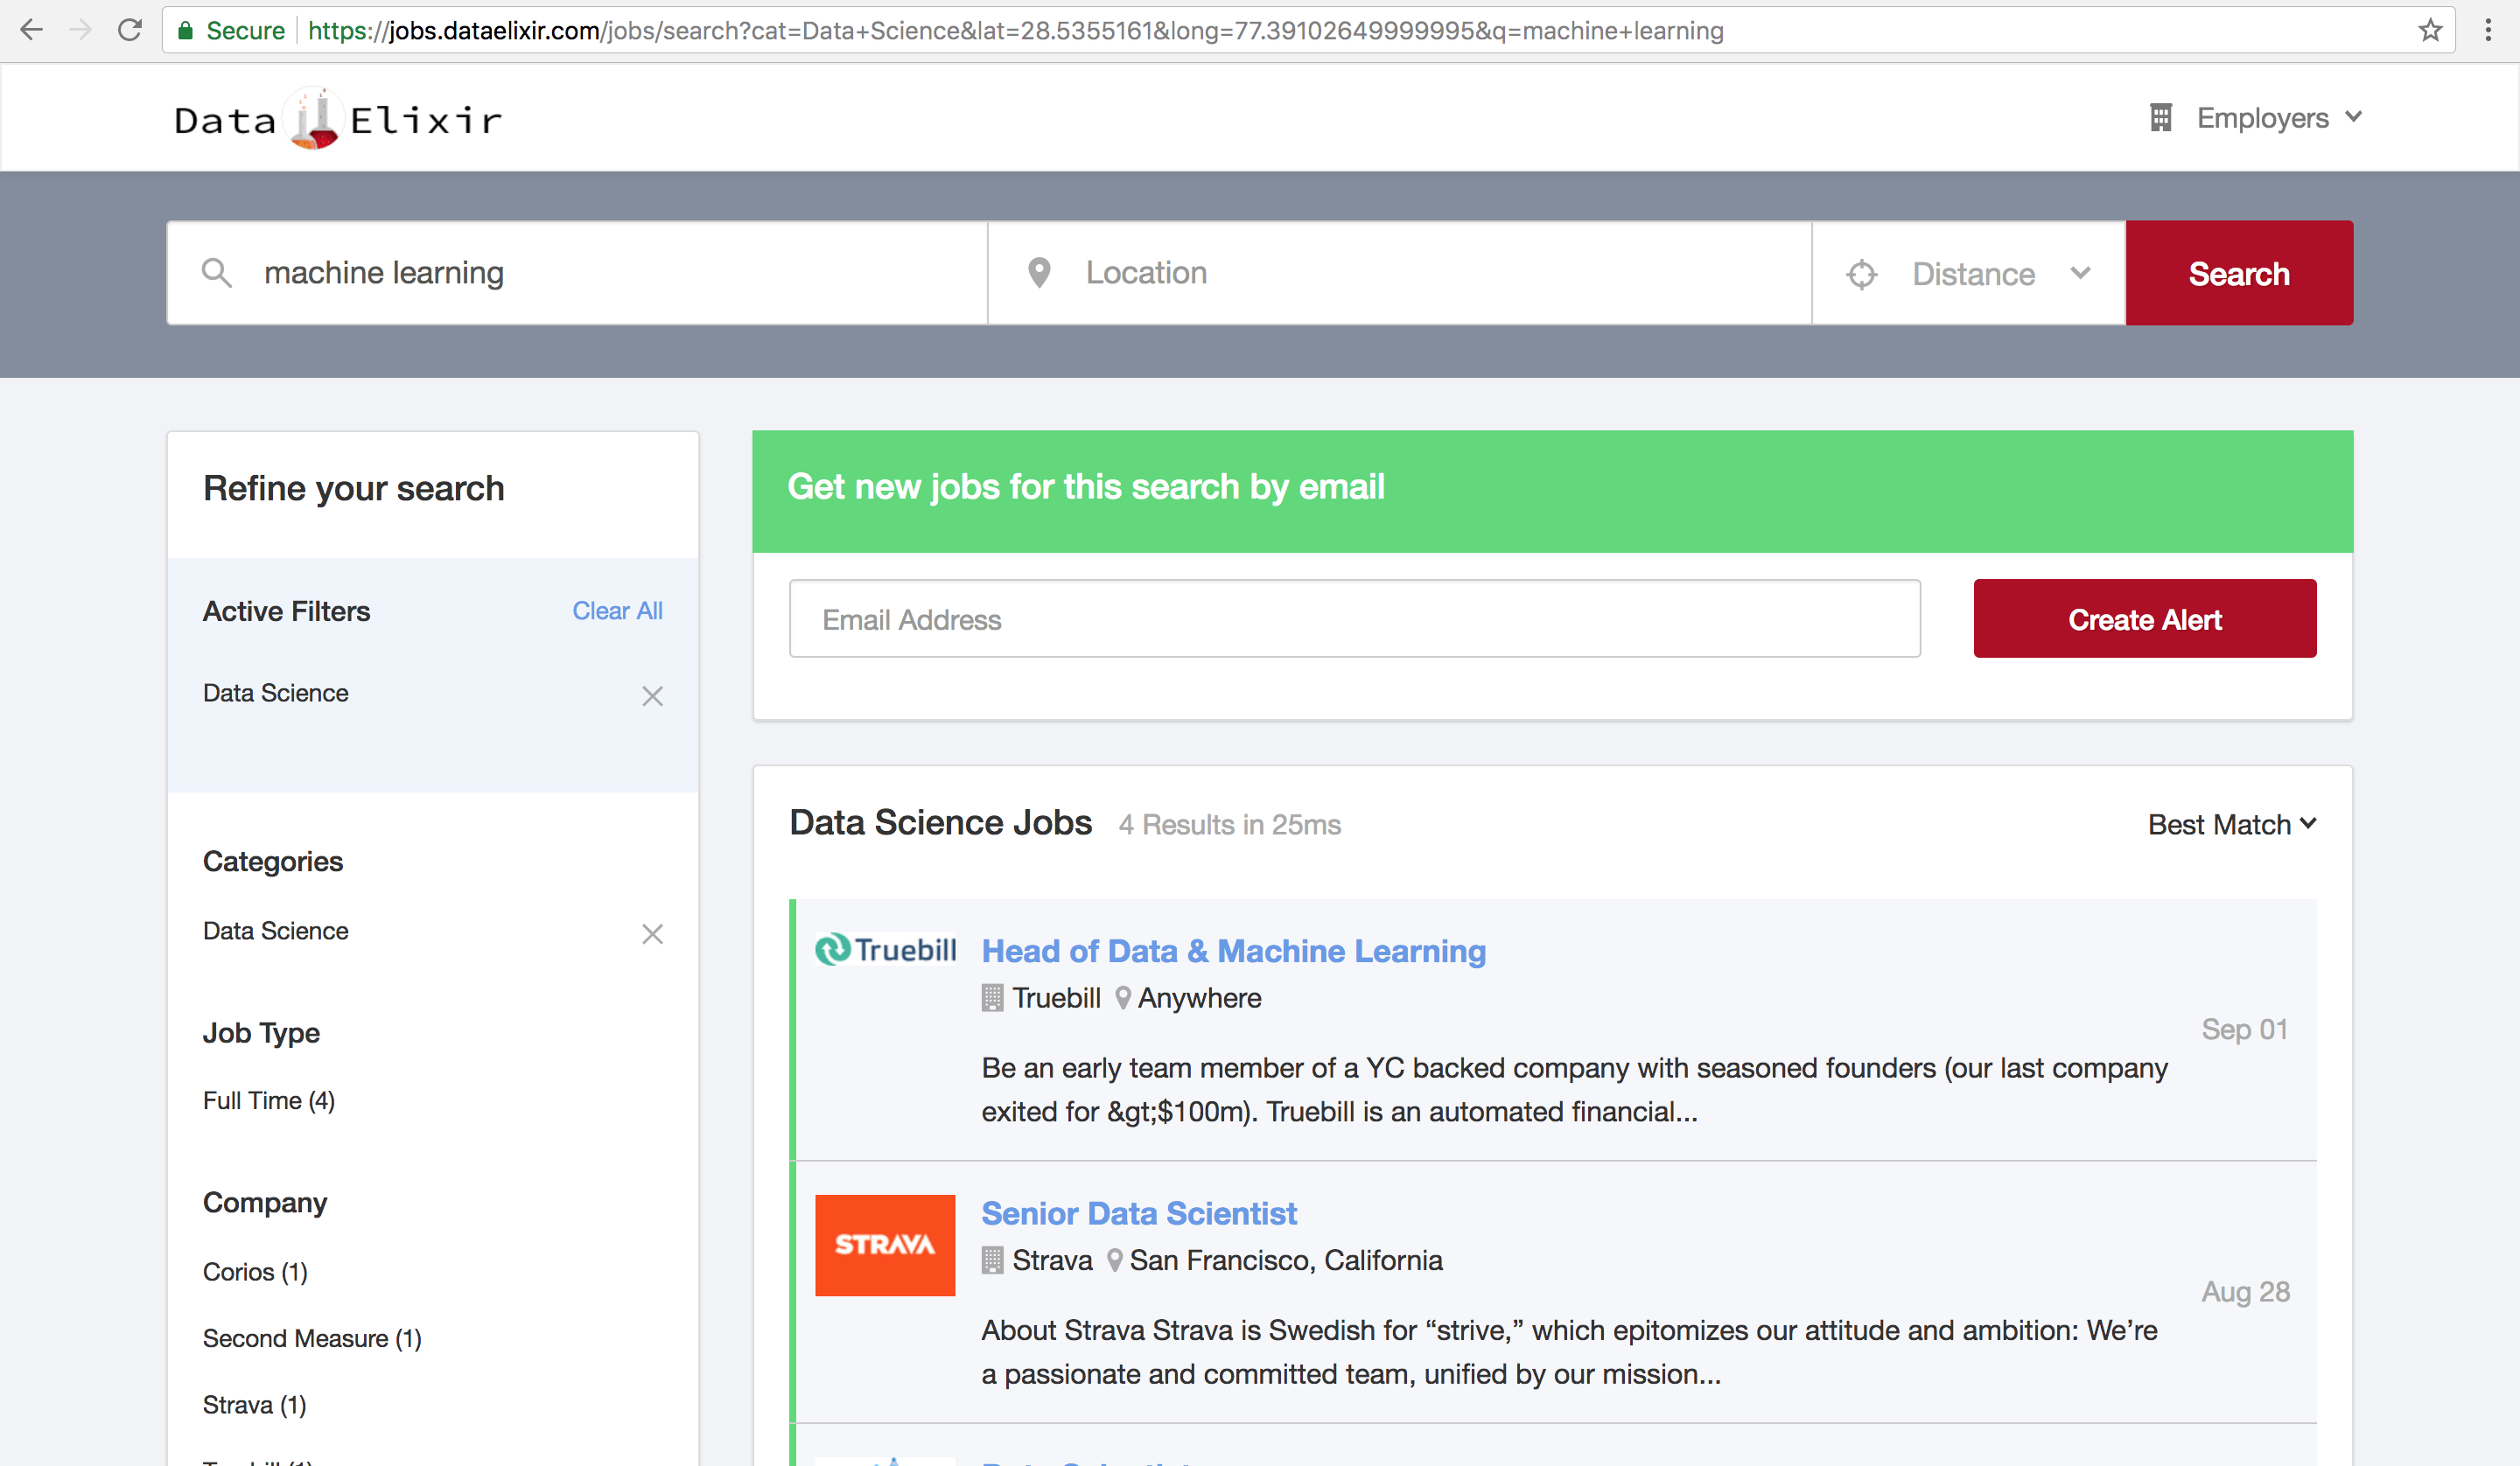Click the browser address bar URL
The image size is (2520, 1466).
[x=1015, y=30]
